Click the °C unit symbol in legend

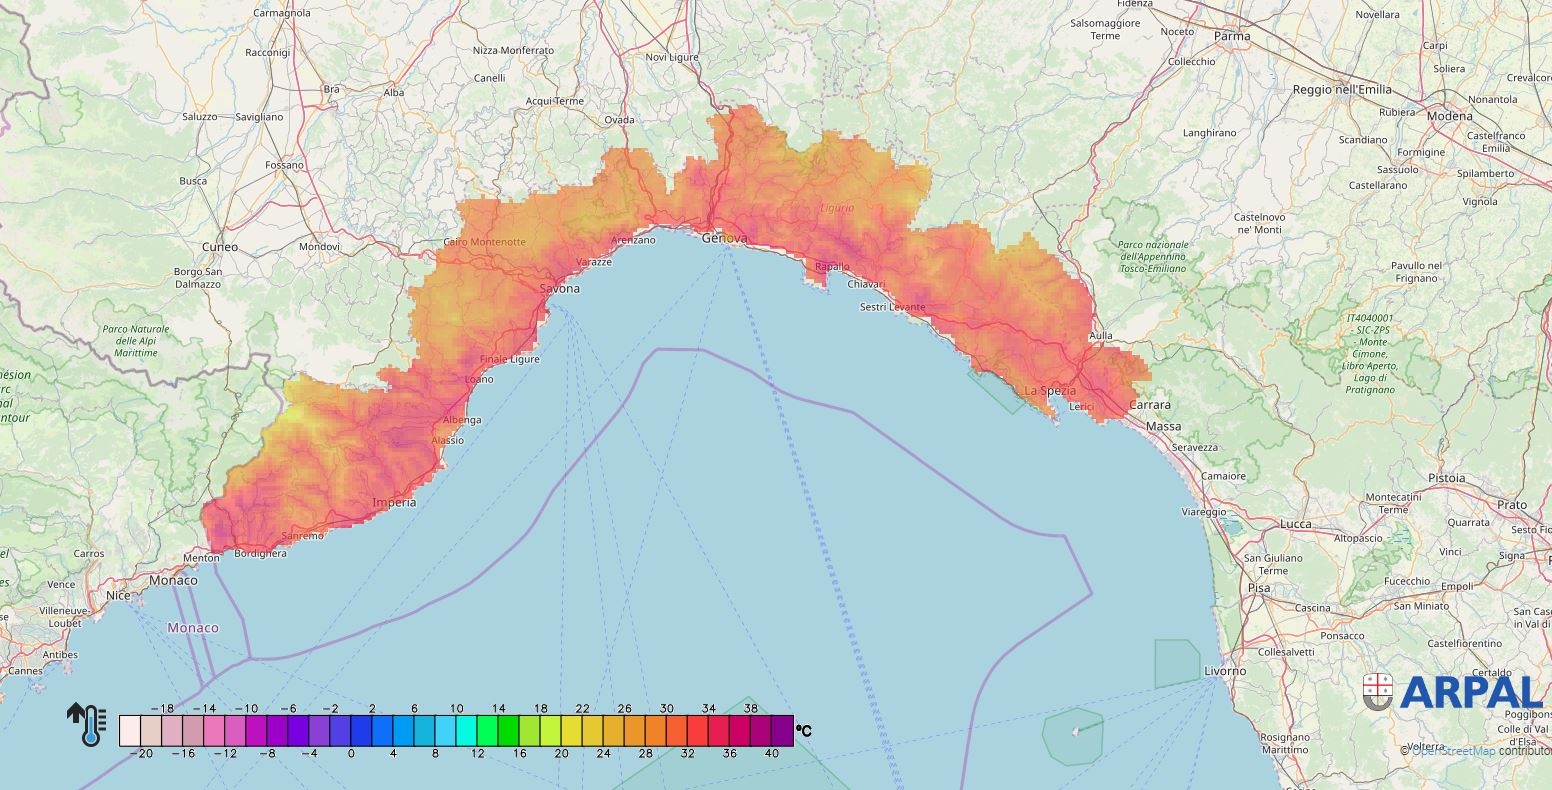tap(803, 731)
